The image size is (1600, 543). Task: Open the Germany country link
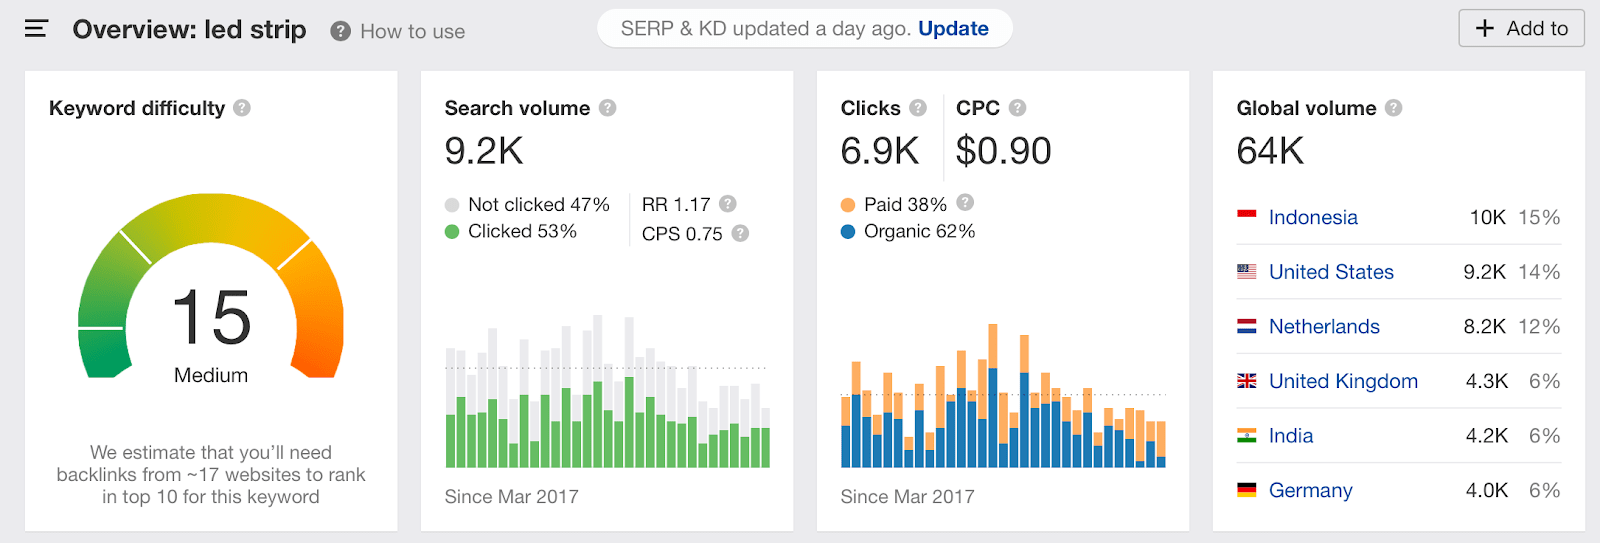tap(1310, 490)
